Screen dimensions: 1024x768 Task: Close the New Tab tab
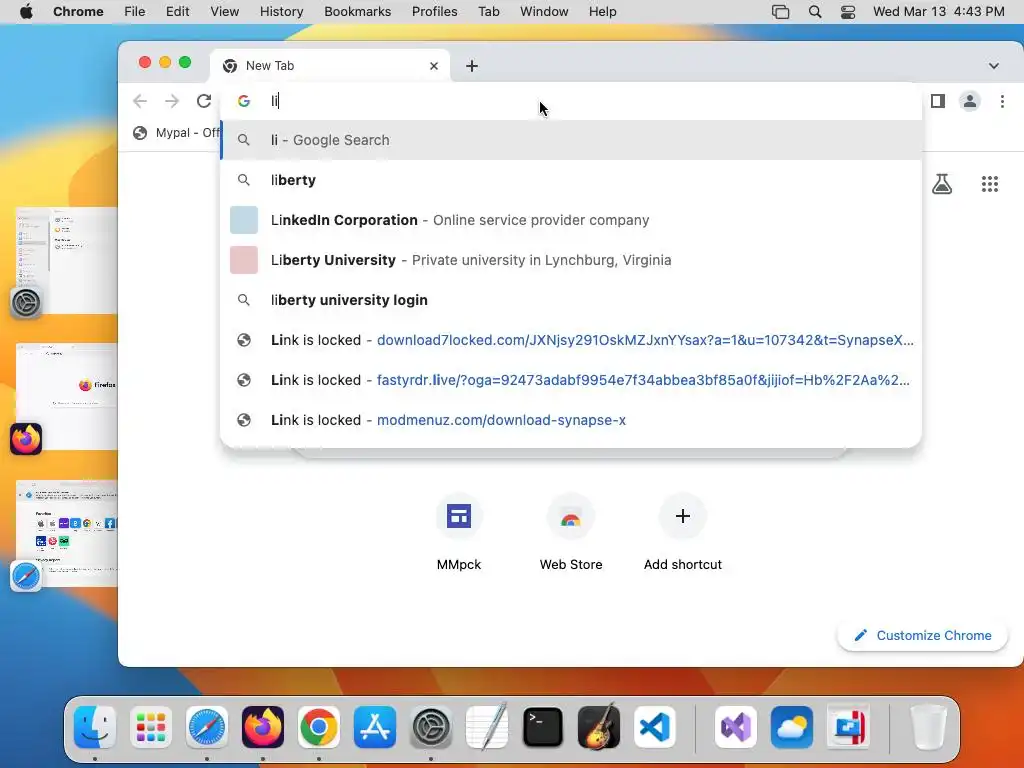(434, 66)
